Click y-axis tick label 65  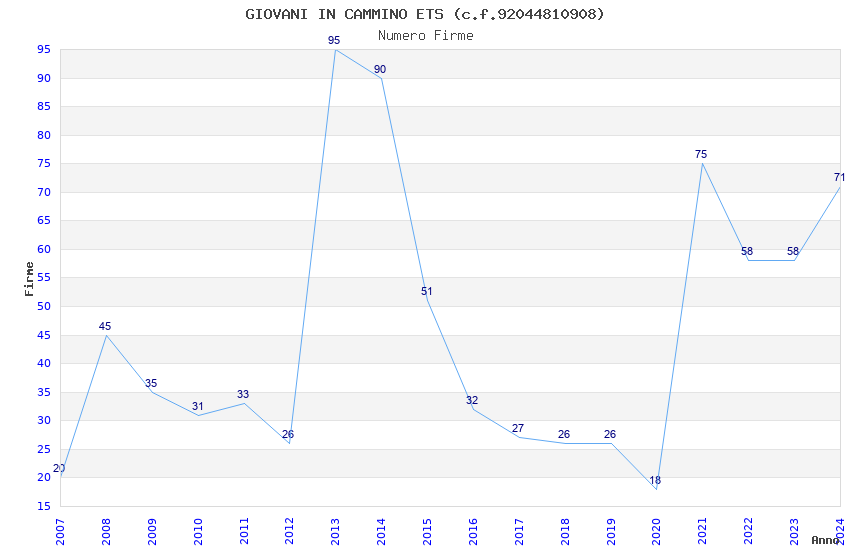(x=44, y=221)
